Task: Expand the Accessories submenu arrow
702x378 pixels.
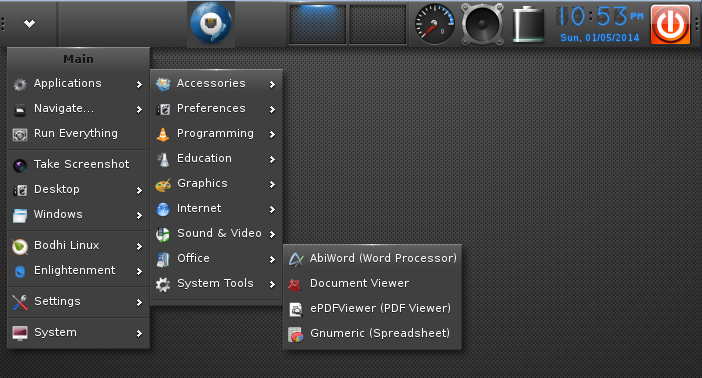Action: (272, 84)
